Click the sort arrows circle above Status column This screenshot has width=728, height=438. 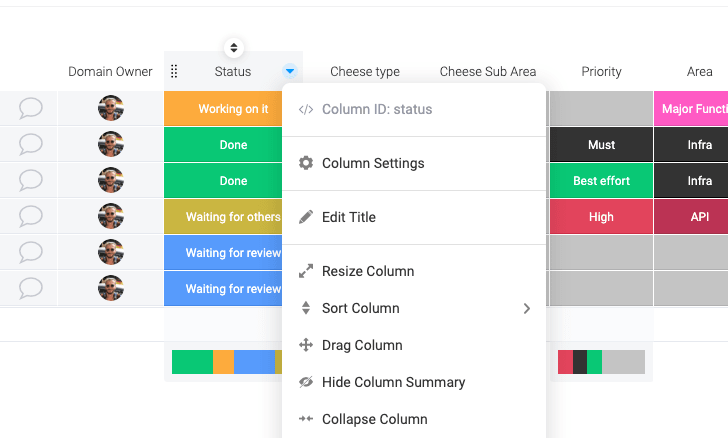pos(234,48)
